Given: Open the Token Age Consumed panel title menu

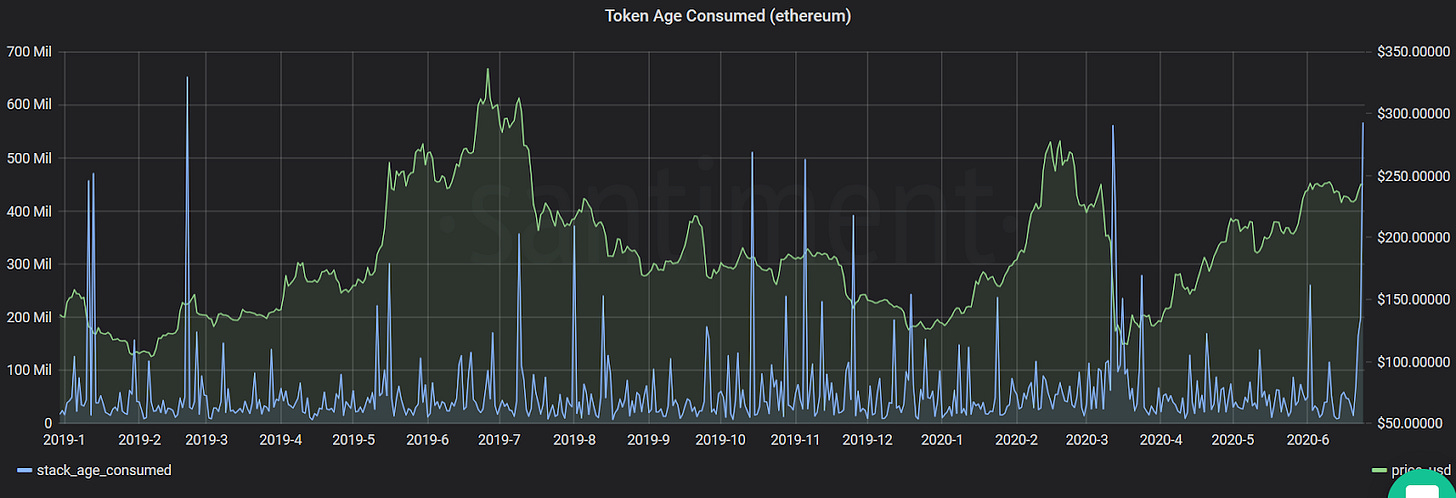Looking at the screenshot, I should [x=727, y=16].
